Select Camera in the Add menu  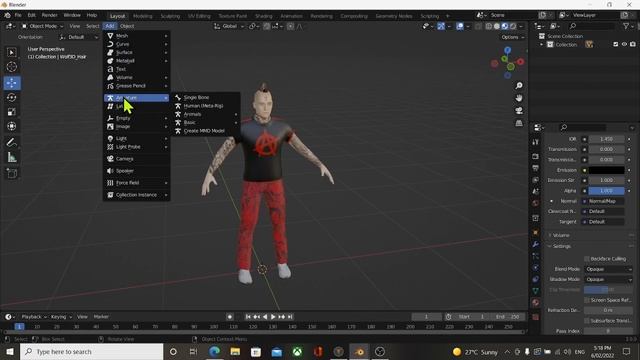(137, 159)
